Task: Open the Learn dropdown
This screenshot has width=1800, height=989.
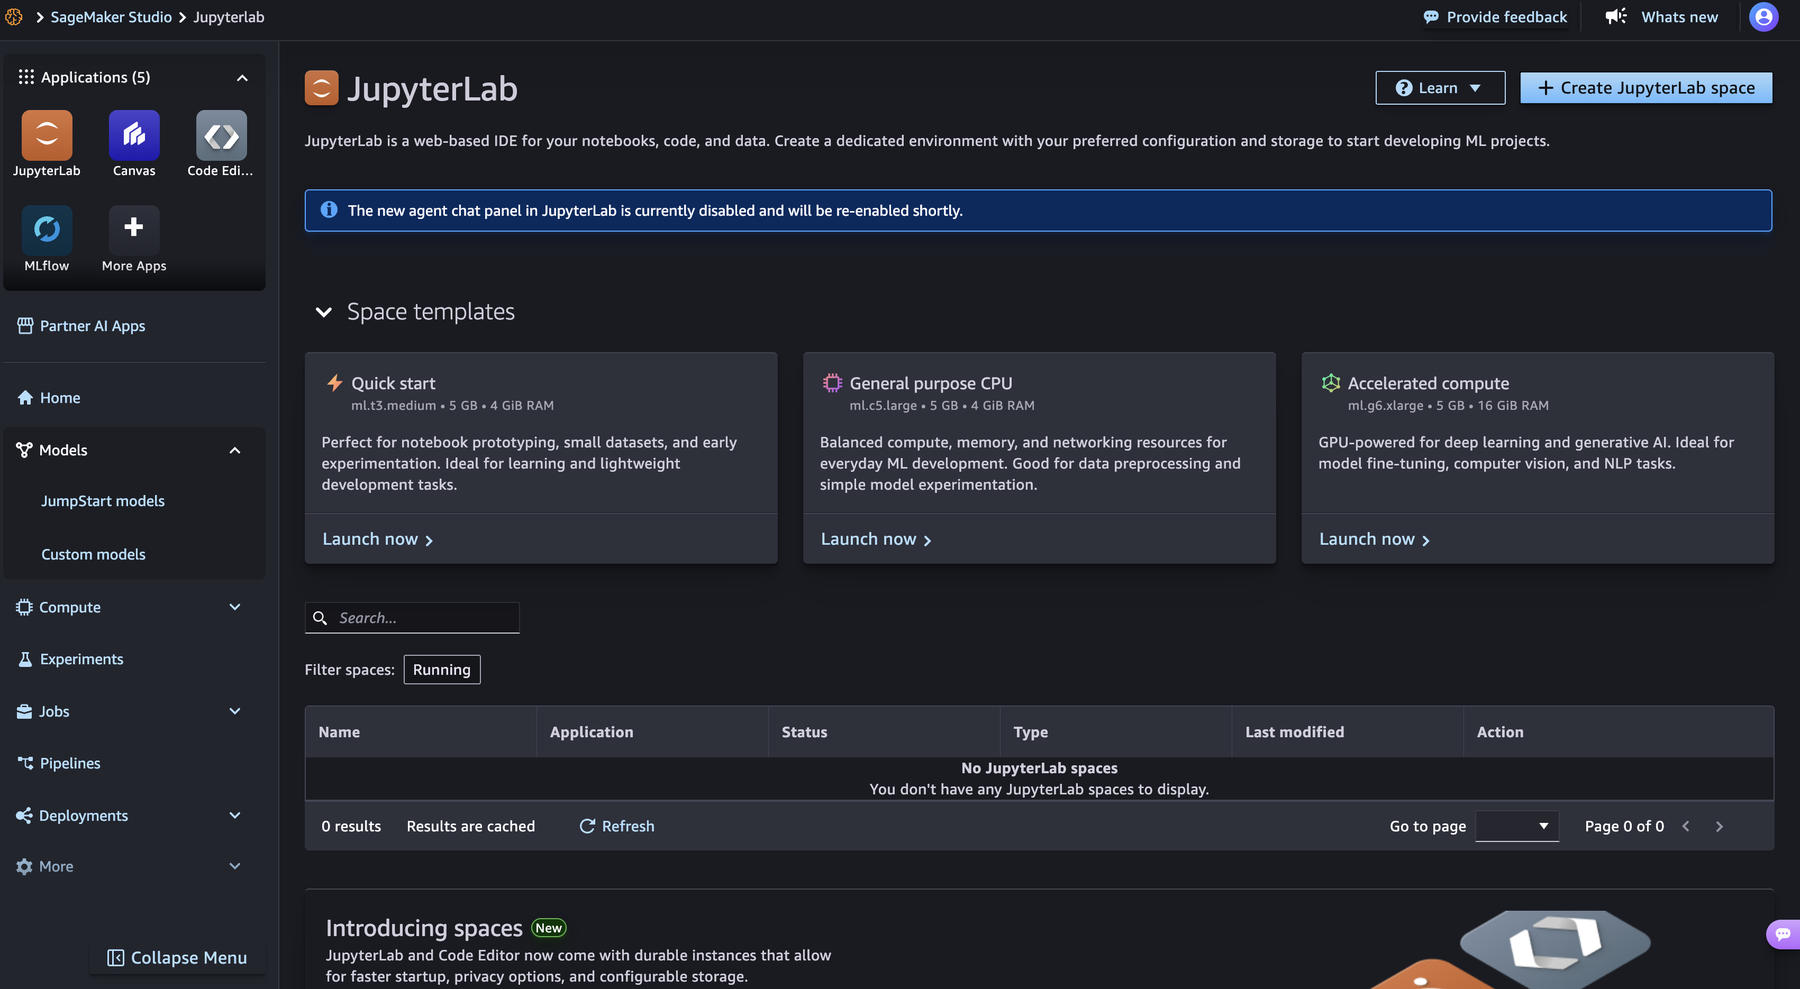Action: click(x=1440, y=88)
